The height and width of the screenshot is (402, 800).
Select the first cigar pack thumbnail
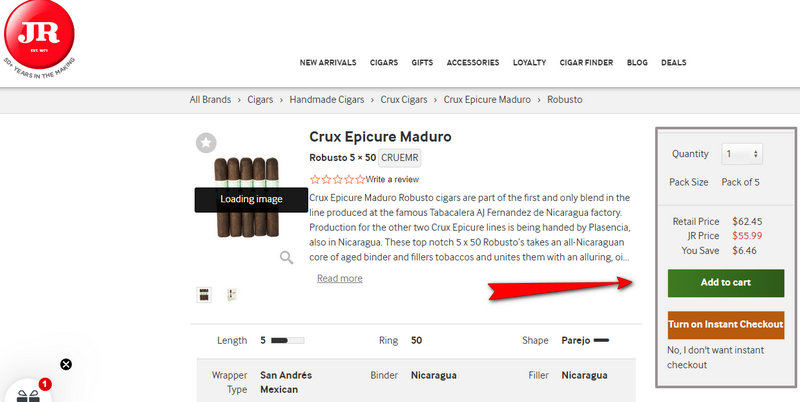205,294
